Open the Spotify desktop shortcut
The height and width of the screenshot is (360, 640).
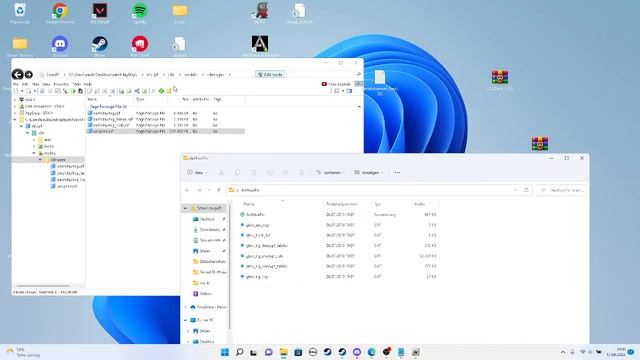(x=140, y=13)
